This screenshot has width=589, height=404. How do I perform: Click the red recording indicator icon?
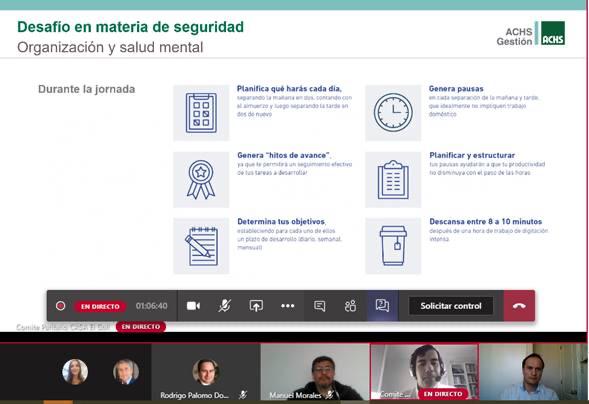(x=60, y=306)
